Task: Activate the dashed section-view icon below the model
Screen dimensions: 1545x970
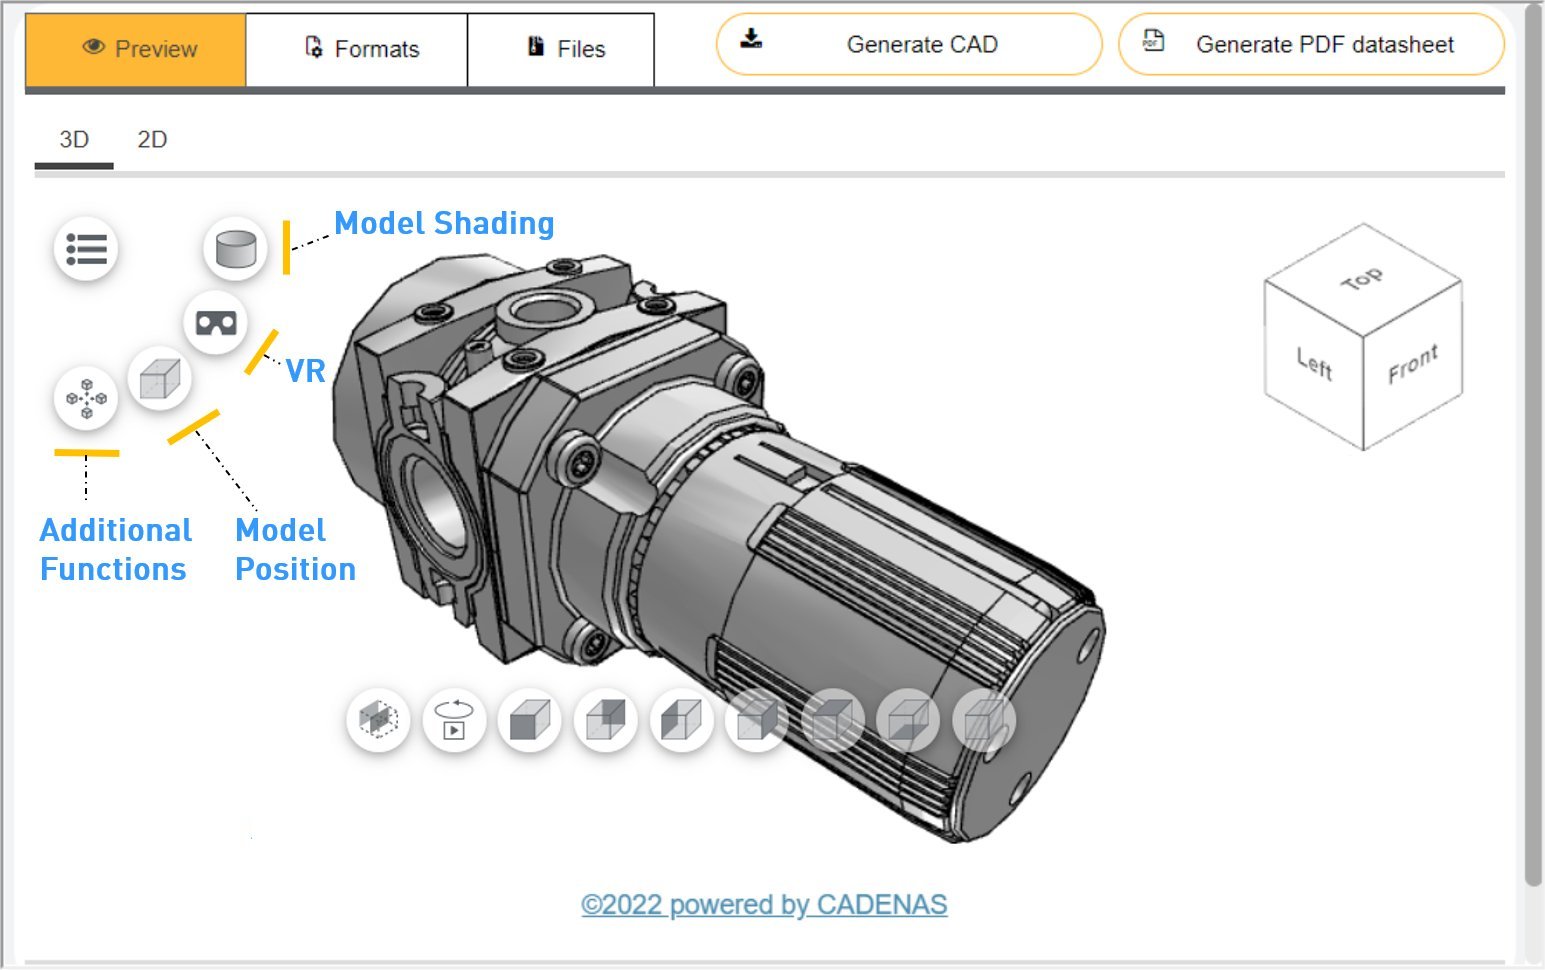Action: click(378, 718)
